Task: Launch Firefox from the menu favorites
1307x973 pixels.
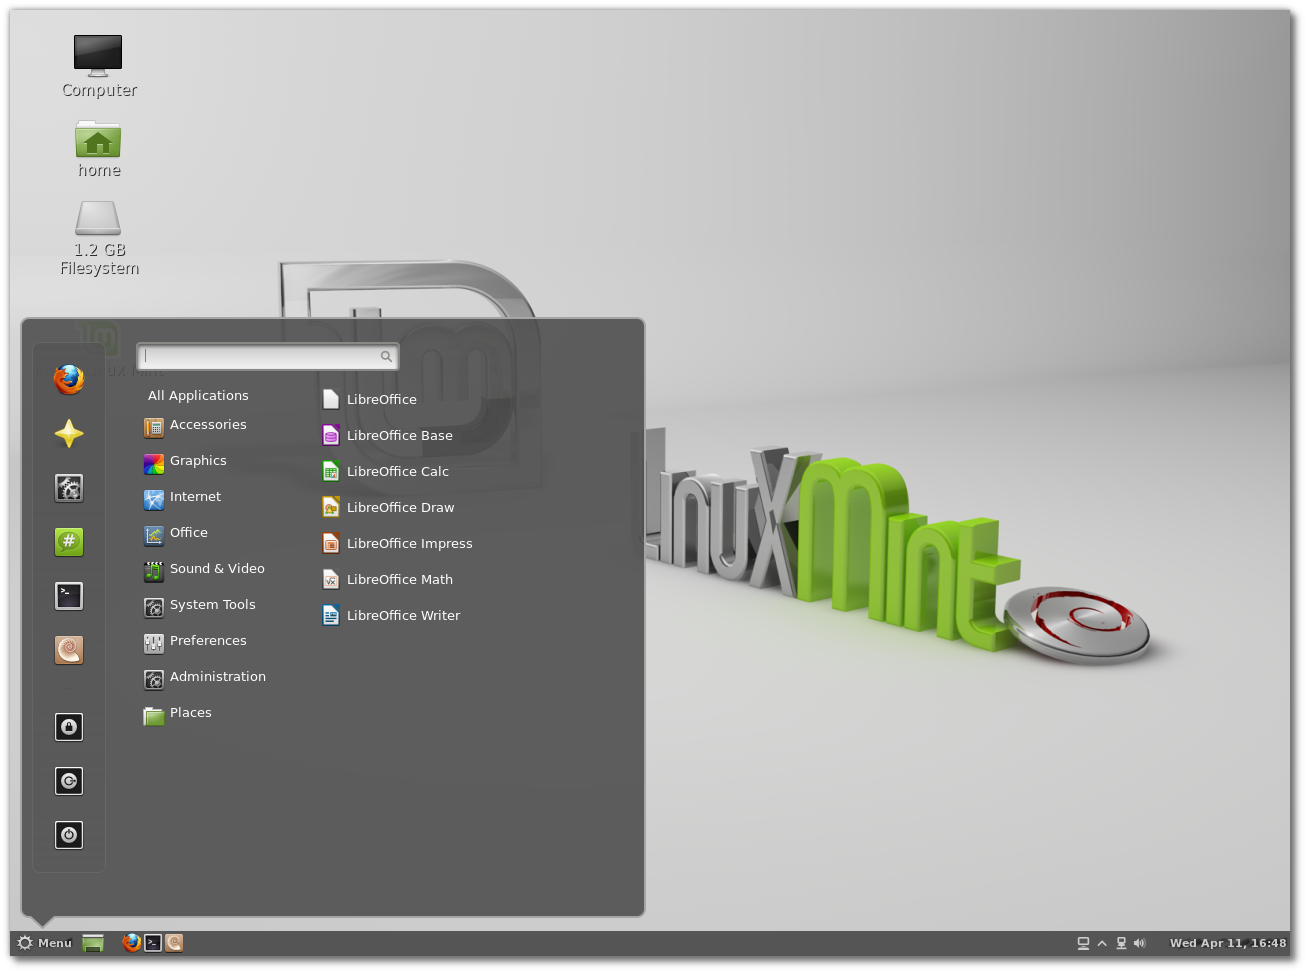Action: (69, 380)
